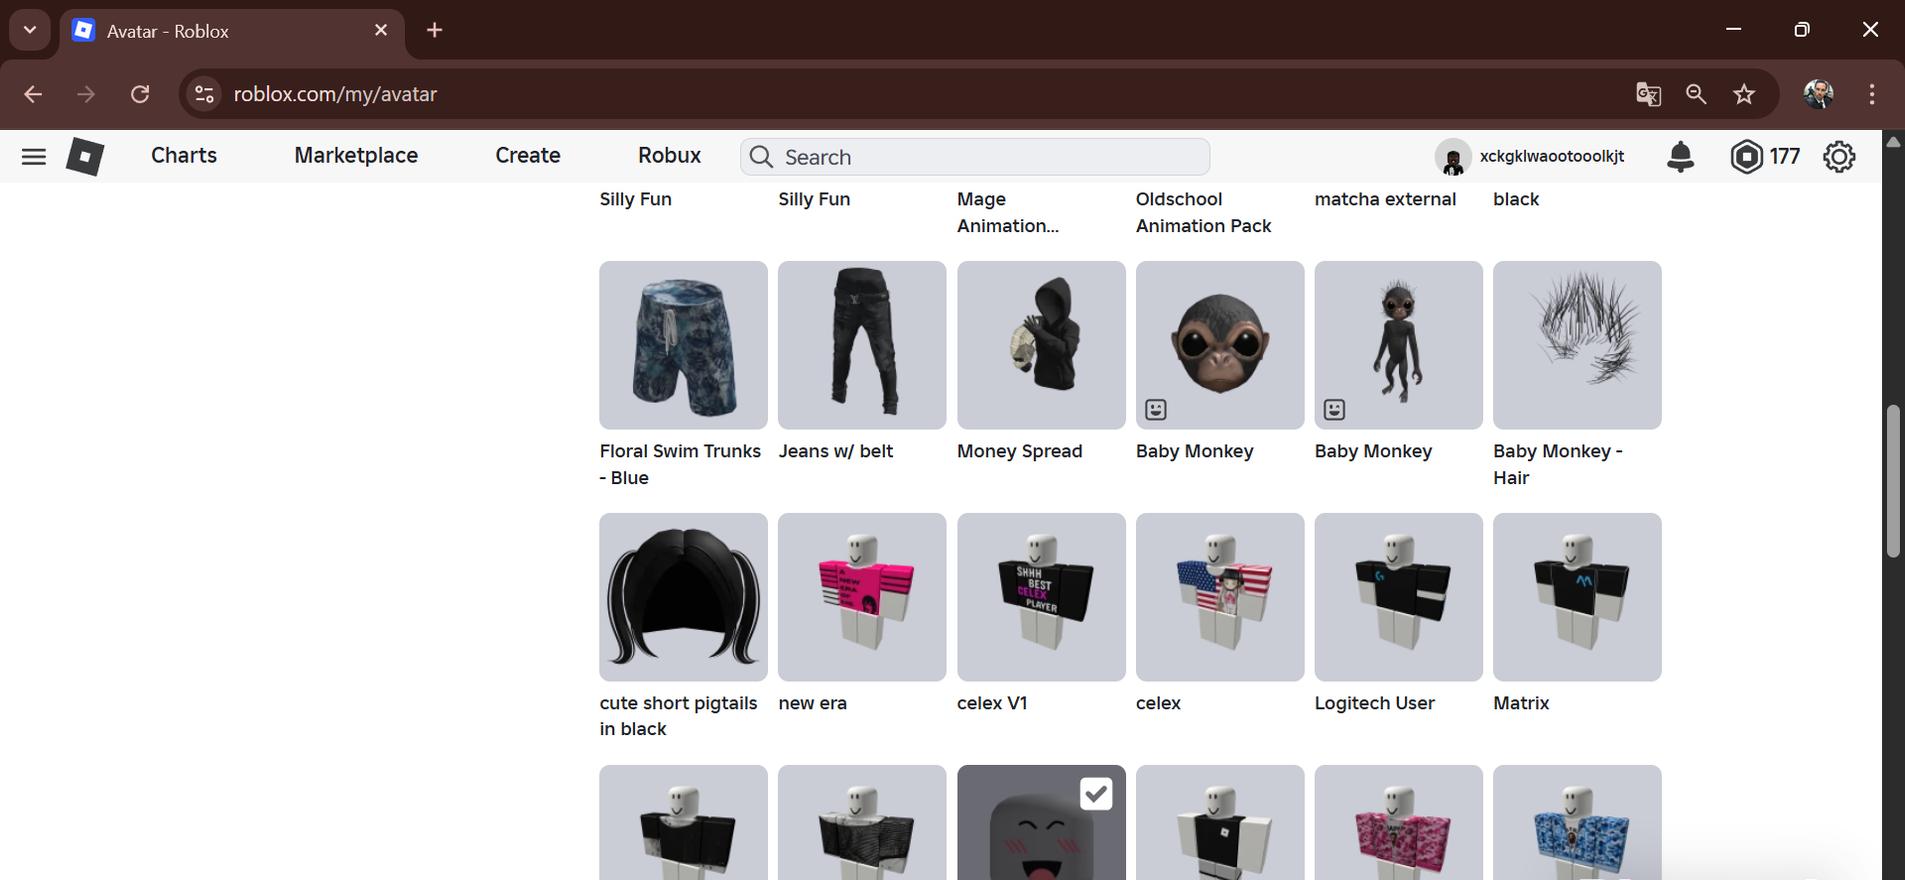
Task: Open the settings gear in Roblox header
Action: point(1838,156)
